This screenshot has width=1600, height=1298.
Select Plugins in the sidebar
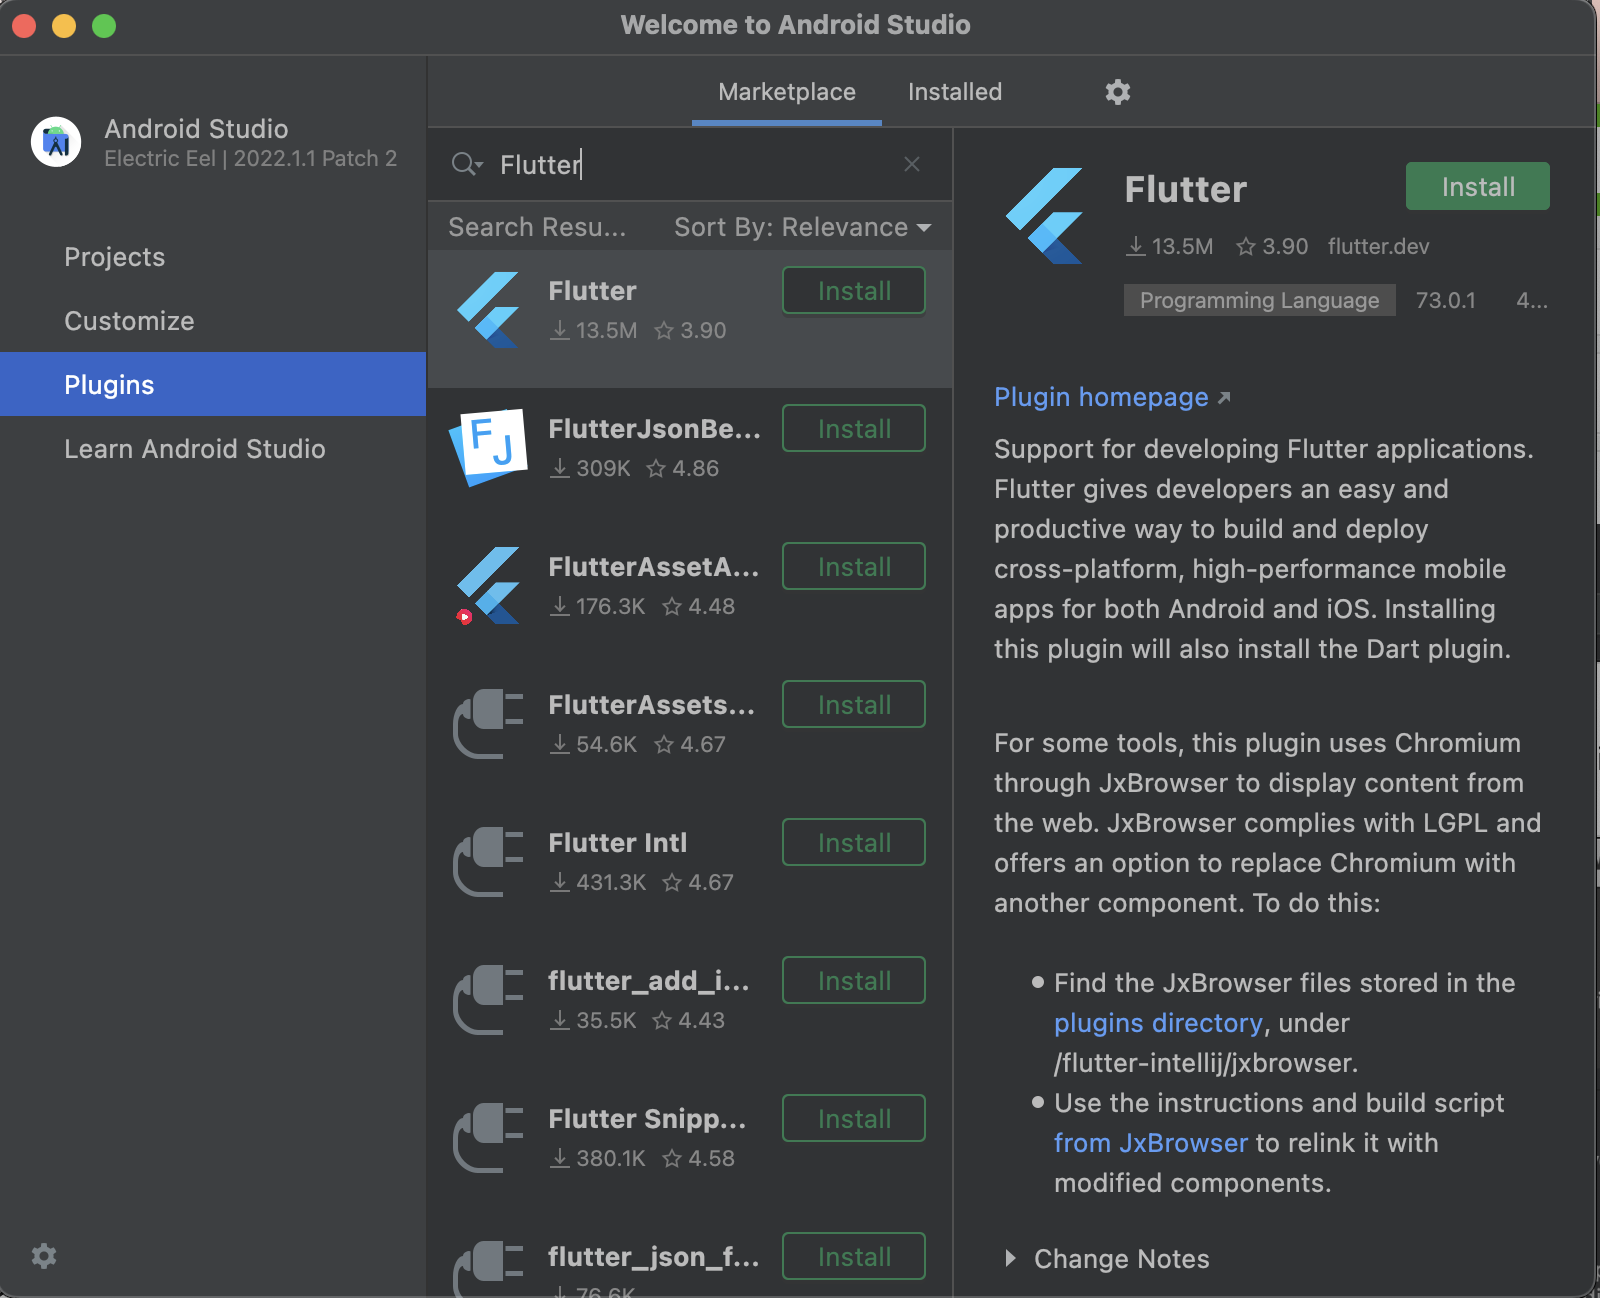(213, 384)
